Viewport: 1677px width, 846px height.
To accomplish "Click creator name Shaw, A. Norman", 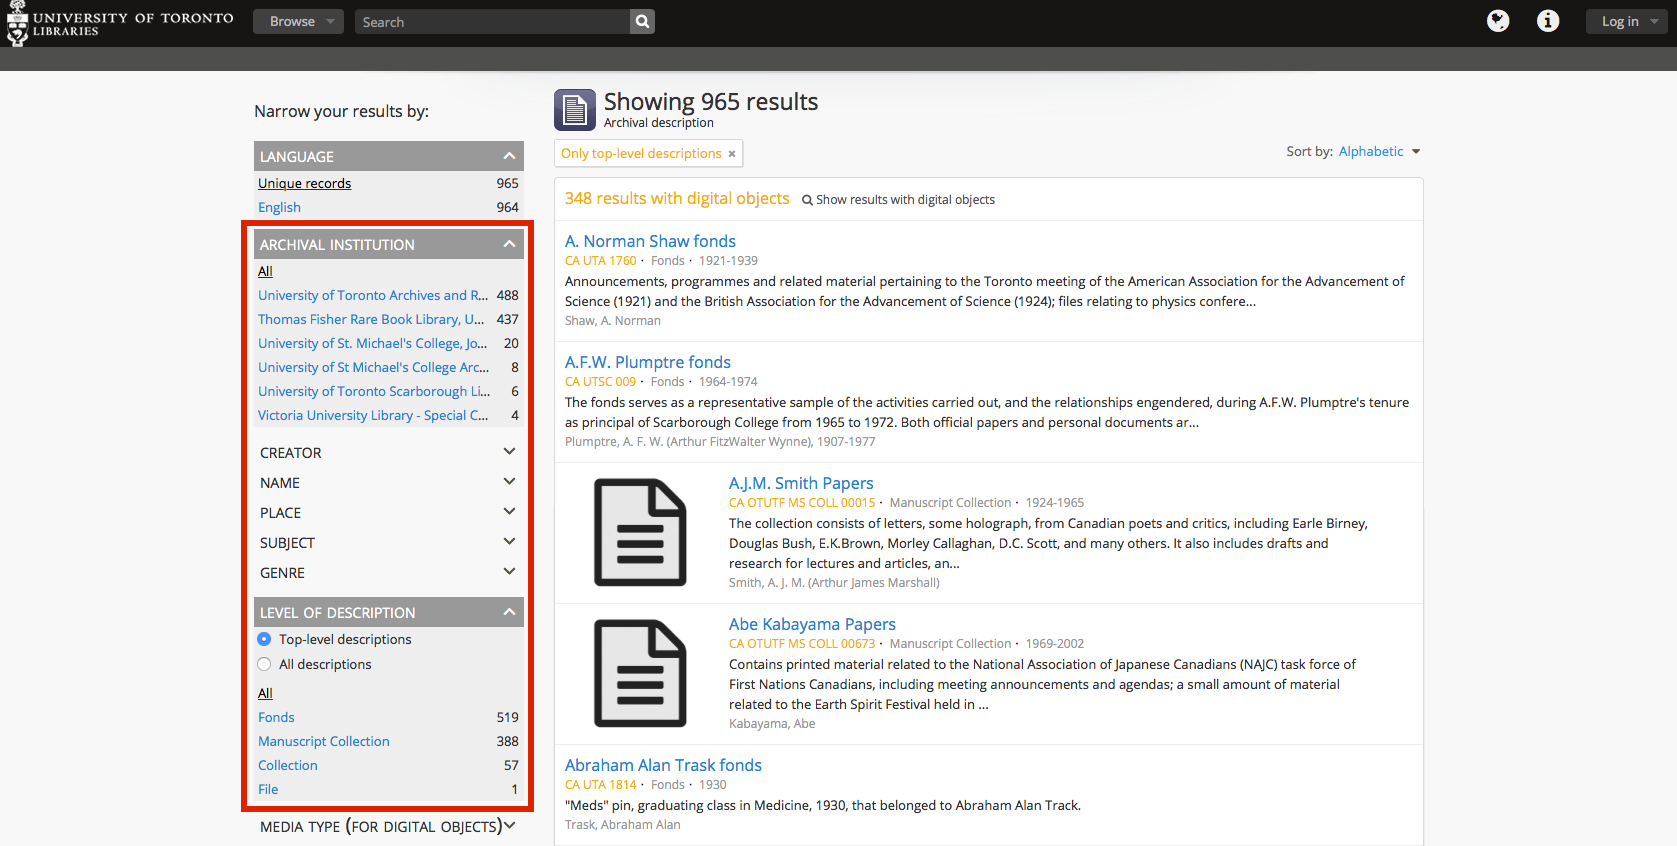I will point(613,321).
